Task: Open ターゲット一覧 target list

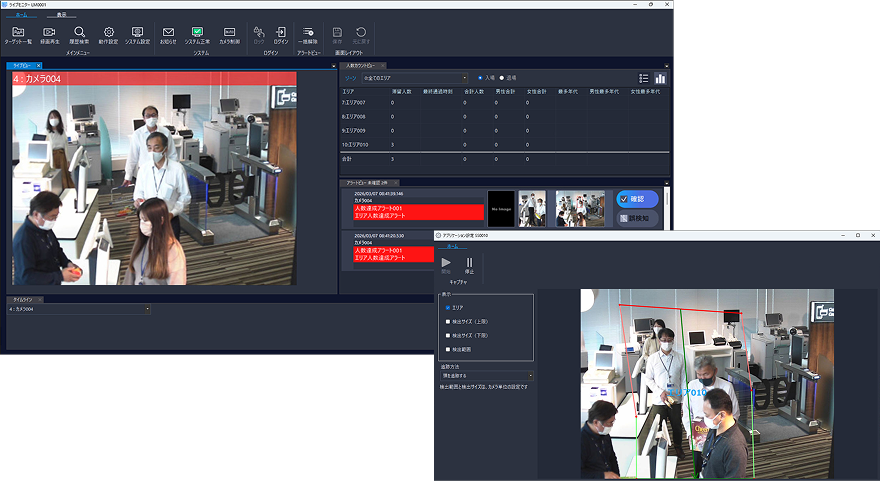Action: click(x=18, y=35)
